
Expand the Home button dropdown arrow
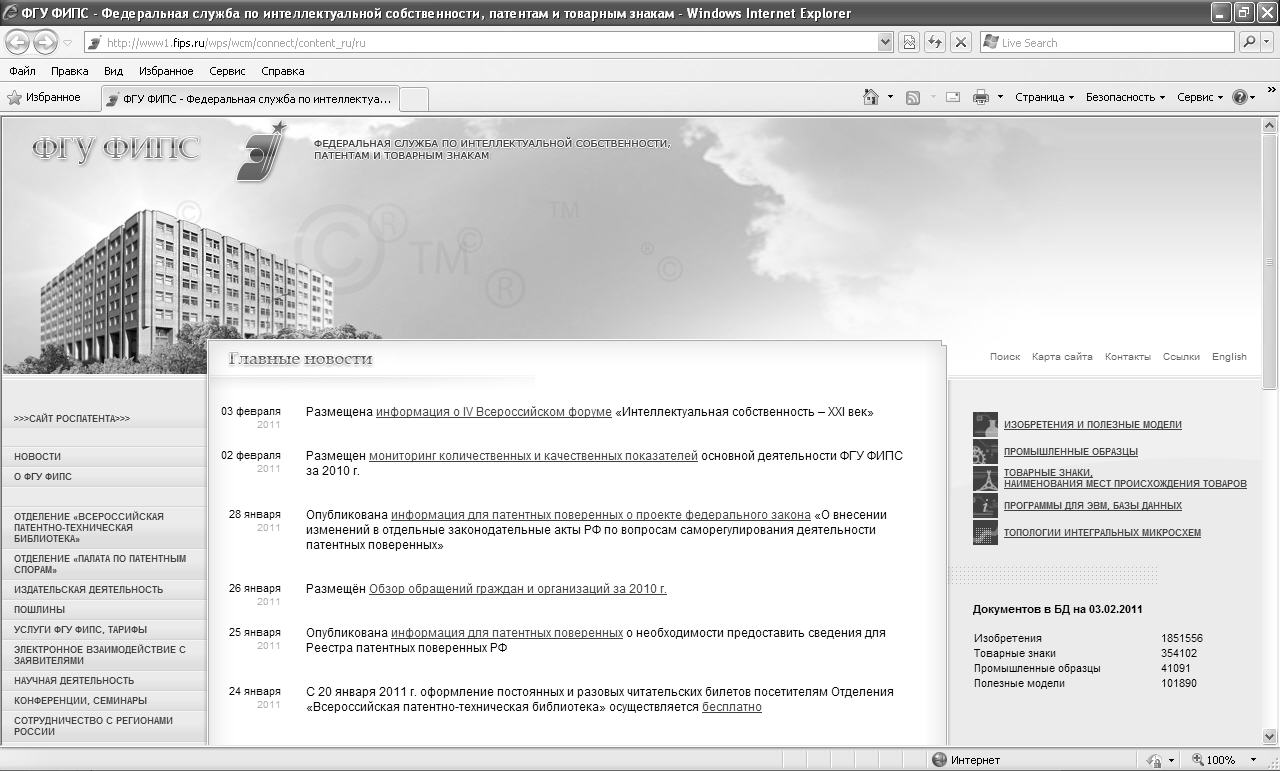(x=890, y=97)
